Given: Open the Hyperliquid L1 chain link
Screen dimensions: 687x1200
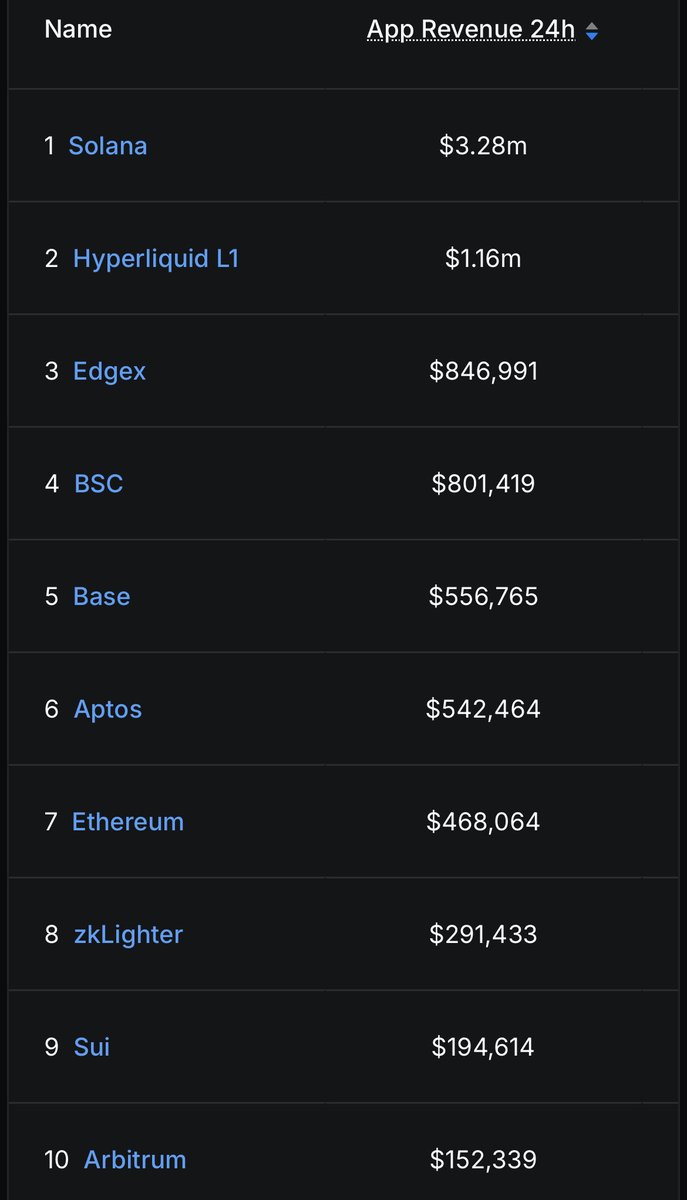Looking at the screenshot, I should click(x=156, y=259).
